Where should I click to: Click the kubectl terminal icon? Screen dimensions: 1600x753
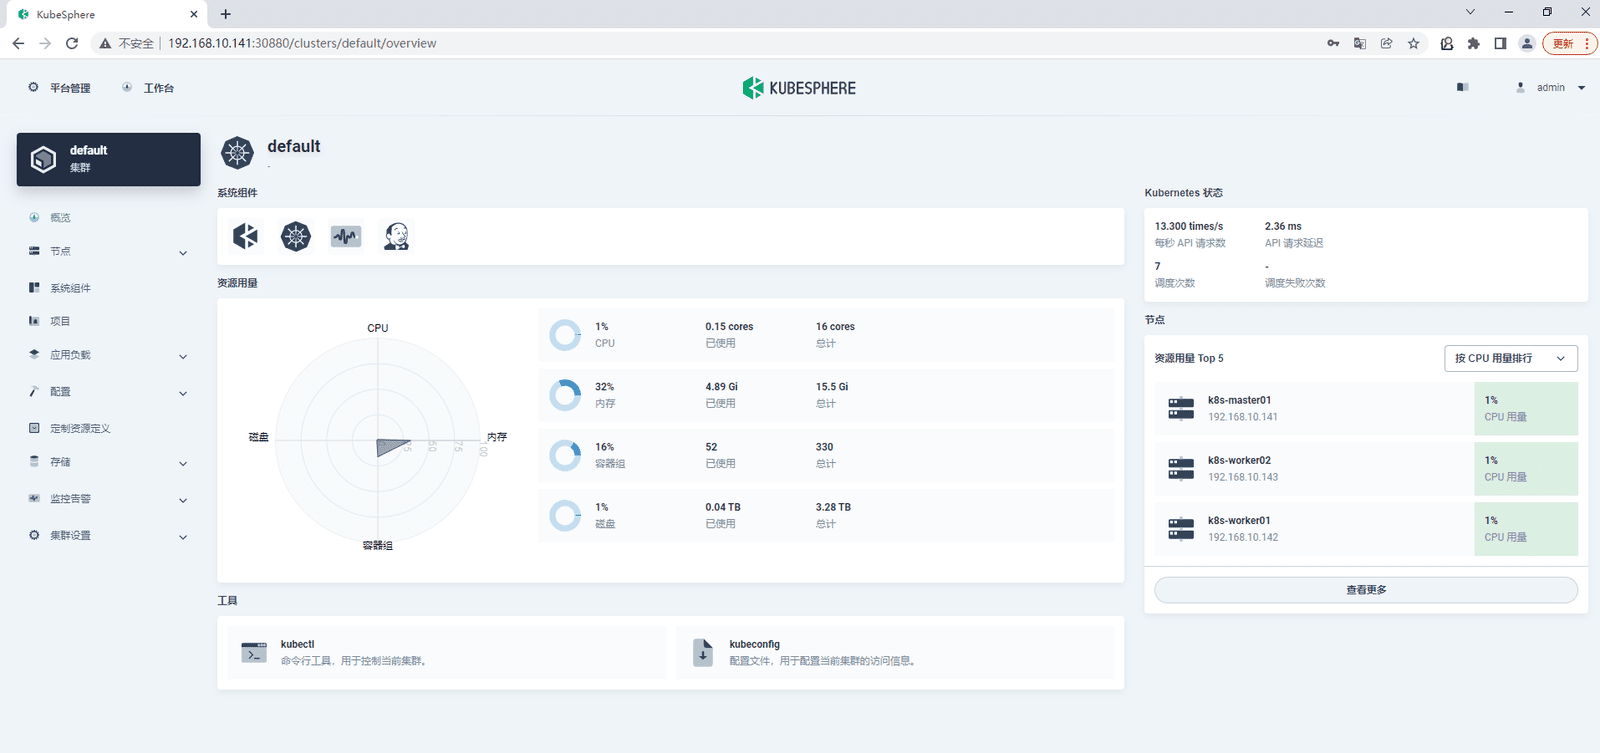click(254, 653)
